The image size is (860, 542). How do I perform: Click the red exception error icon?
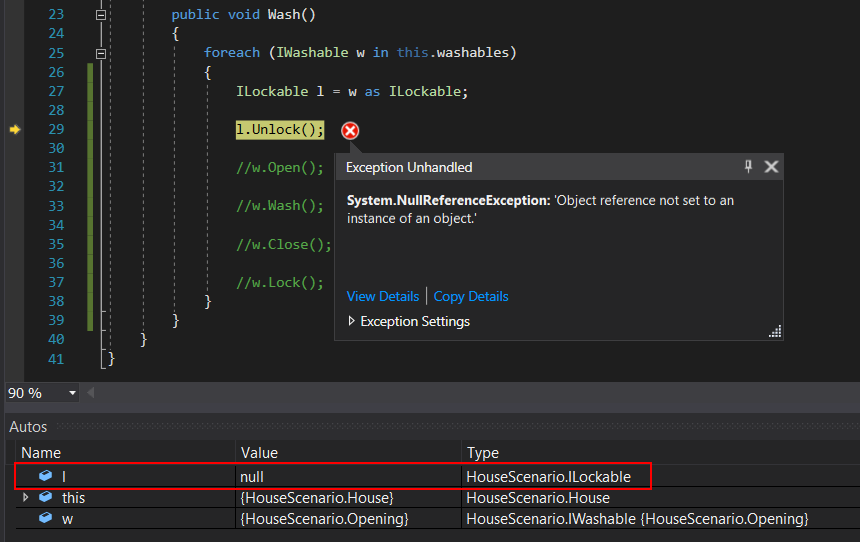(350, 131)
